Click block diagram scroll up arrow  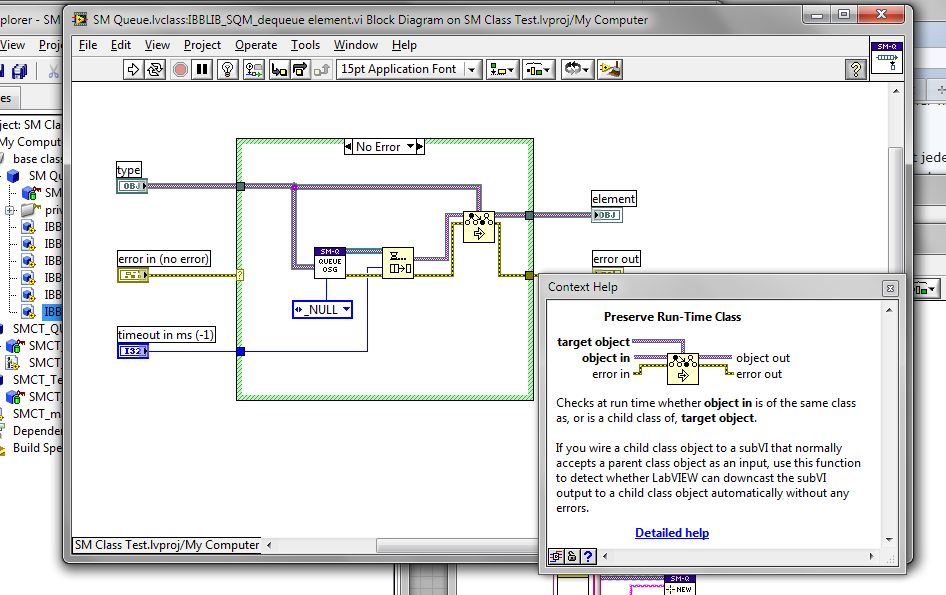(x=896, y=91)
